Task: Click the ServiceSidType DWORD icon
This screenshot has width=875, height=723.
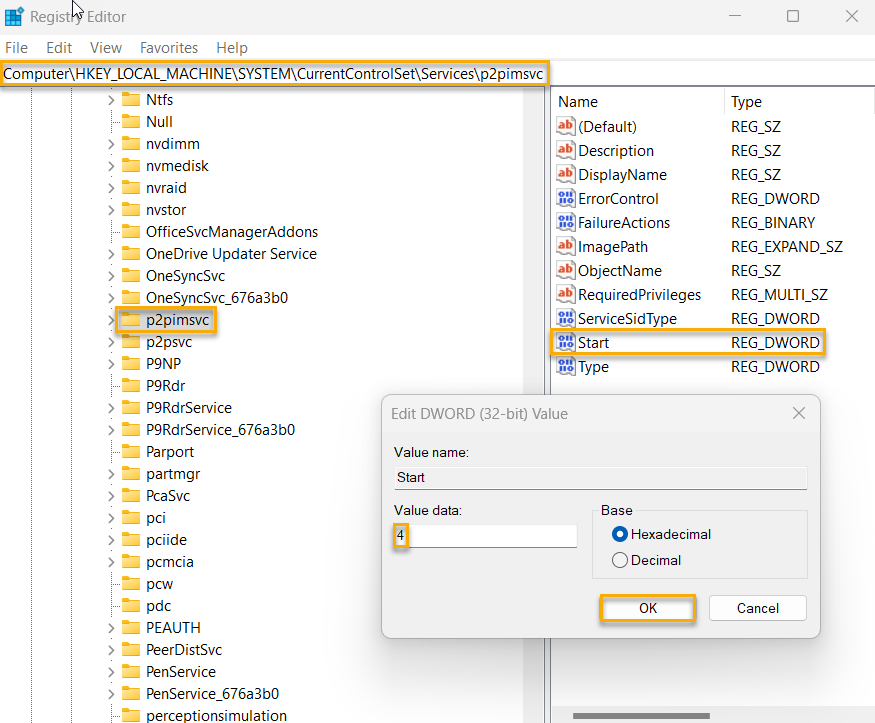Action: point(565,318)
